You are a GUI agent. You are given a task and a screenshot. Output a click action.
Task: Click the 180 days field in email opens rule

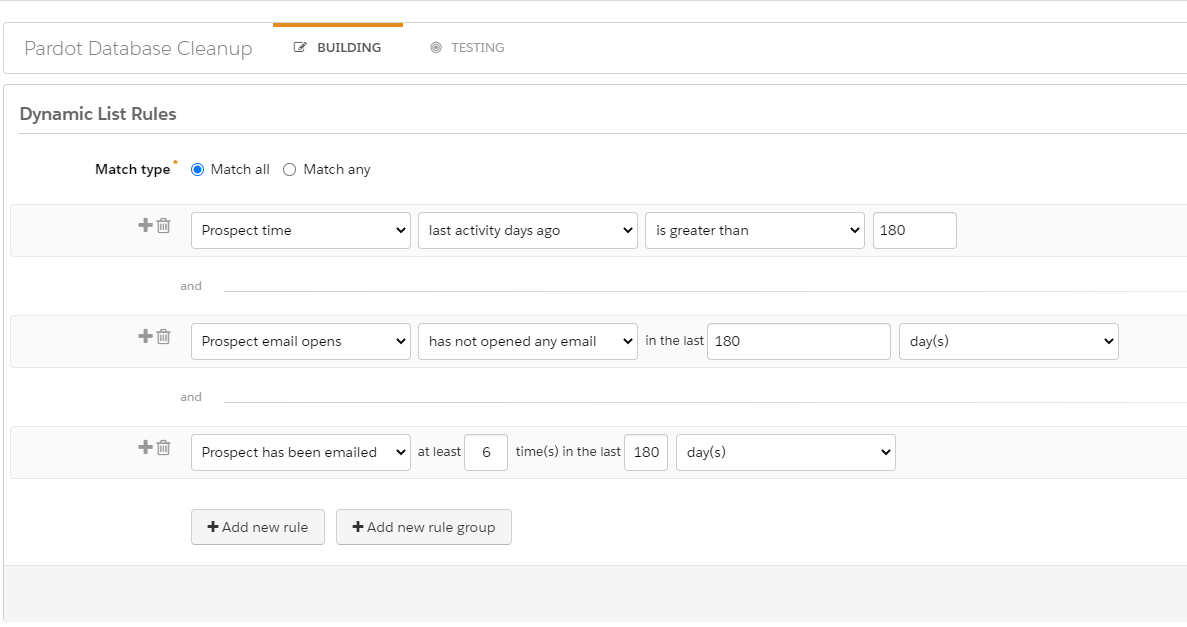[799, 342]
